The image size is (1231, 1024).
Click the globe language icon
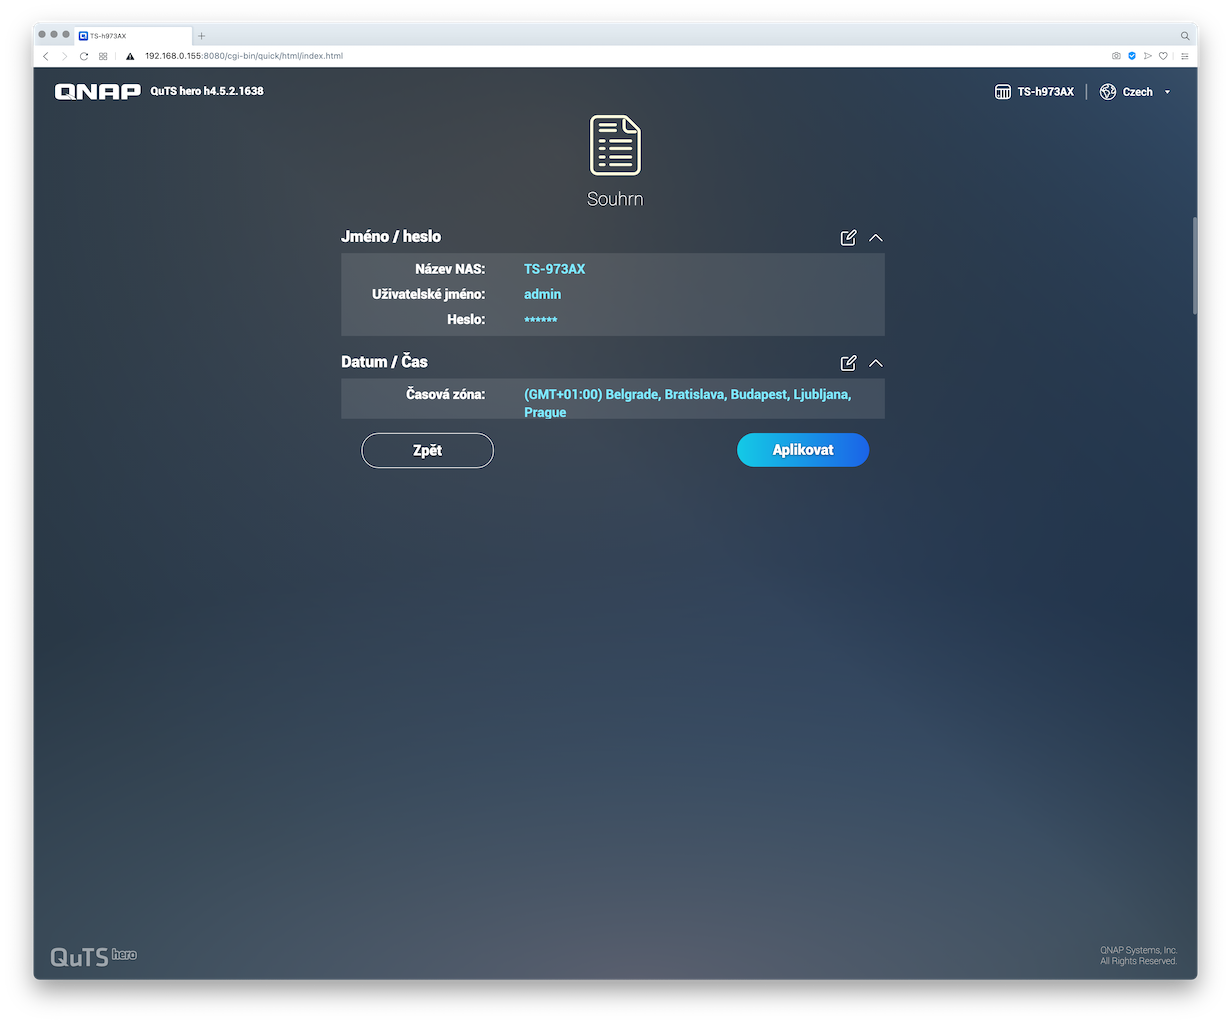click(x=1107, y=92)
